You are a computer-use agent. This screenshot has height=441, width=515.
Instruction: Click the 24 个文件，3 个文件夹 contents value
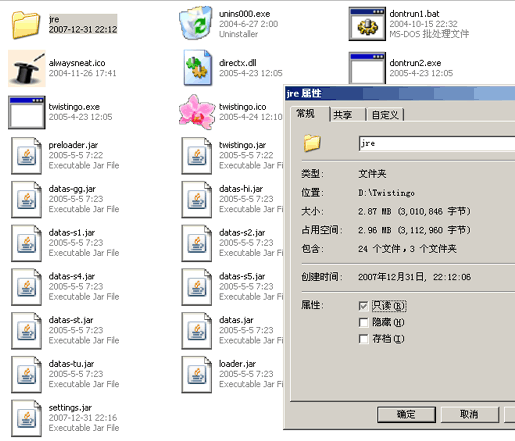(407, 249)
